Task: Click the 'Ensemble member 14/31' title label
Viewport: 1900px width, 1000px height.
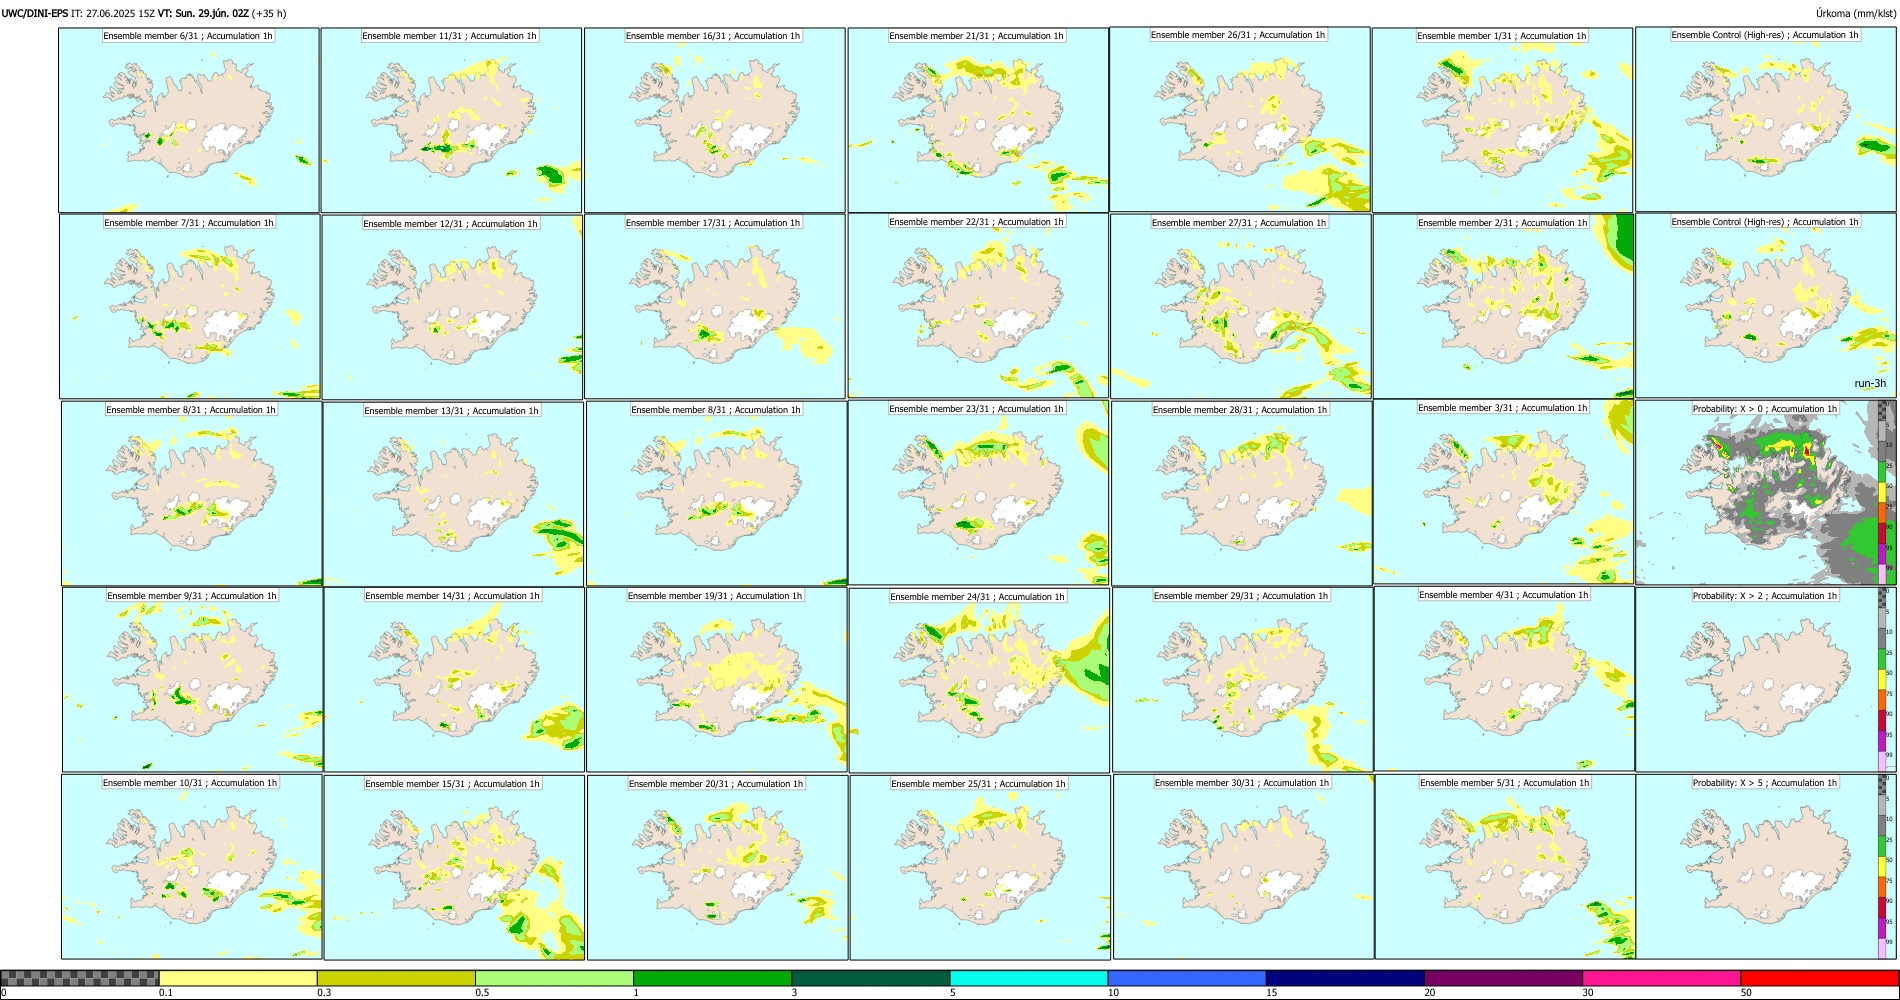Action: (x=452, y=596)
